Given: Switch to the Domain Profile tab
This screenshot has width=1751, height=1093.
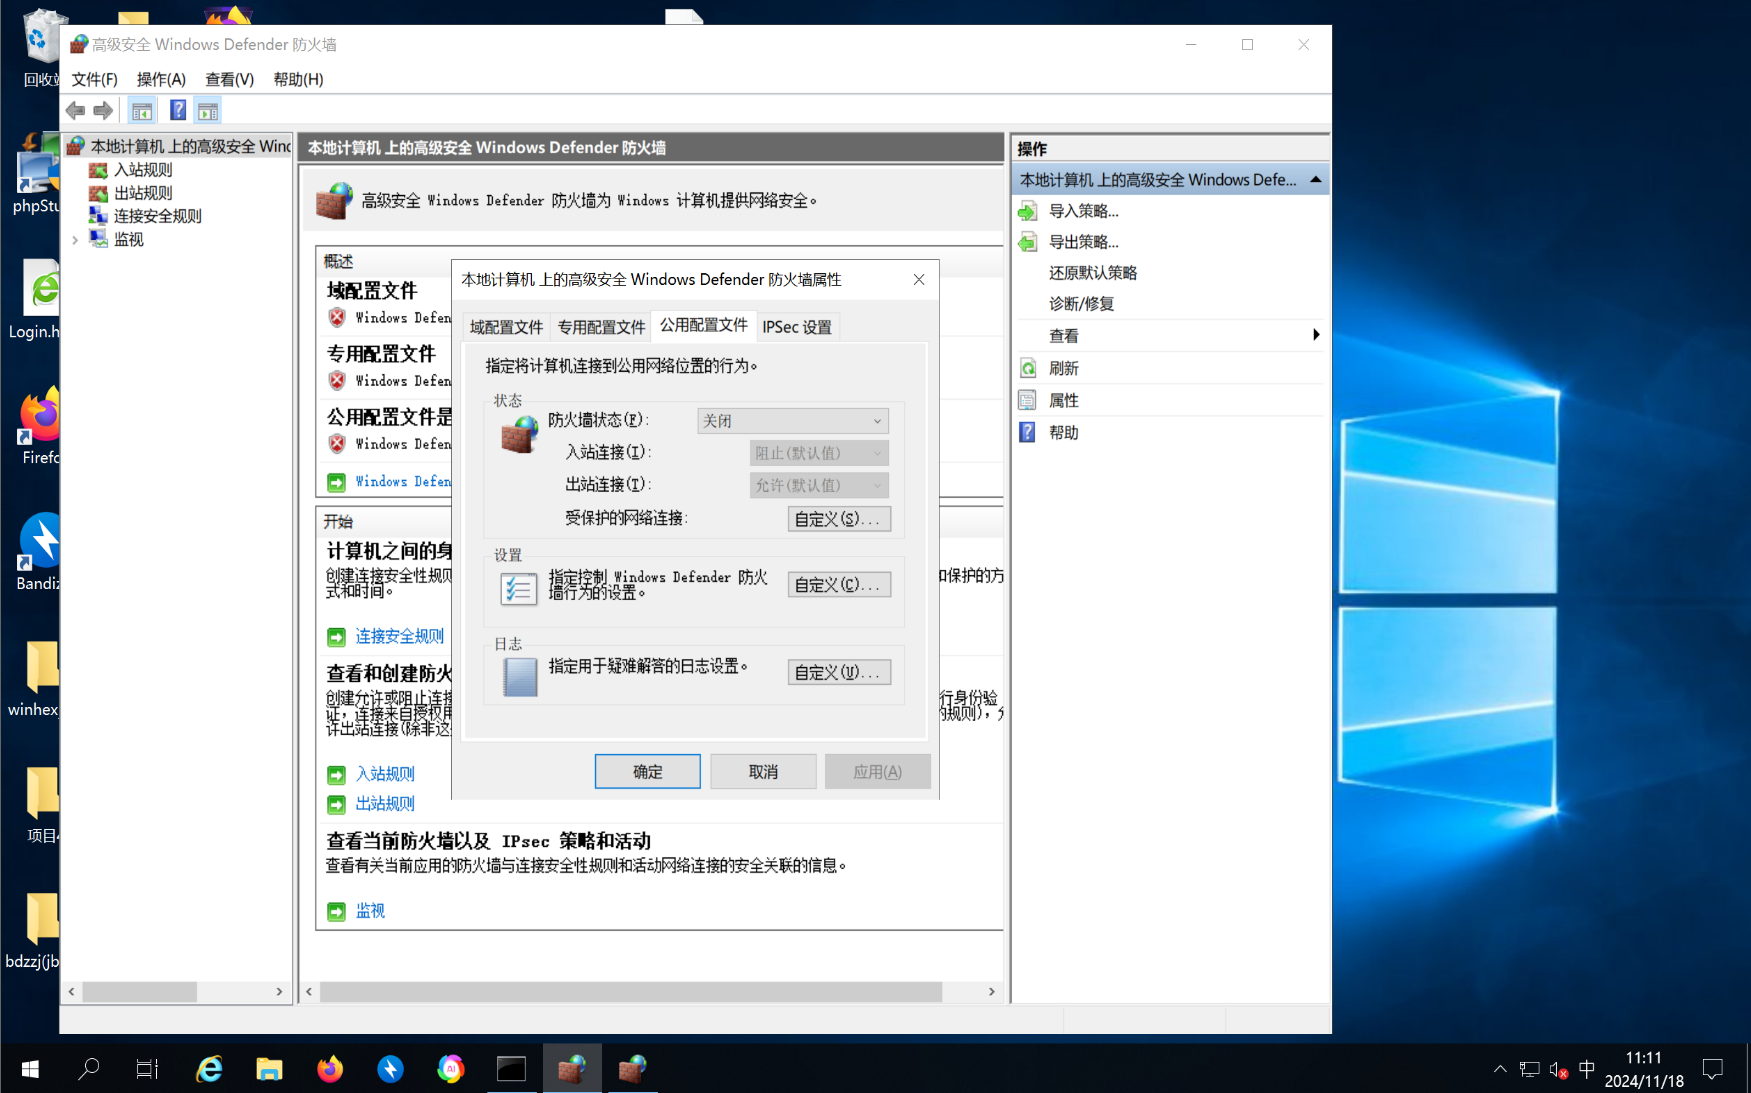Looking at the screenshot, I should point(506,327).
